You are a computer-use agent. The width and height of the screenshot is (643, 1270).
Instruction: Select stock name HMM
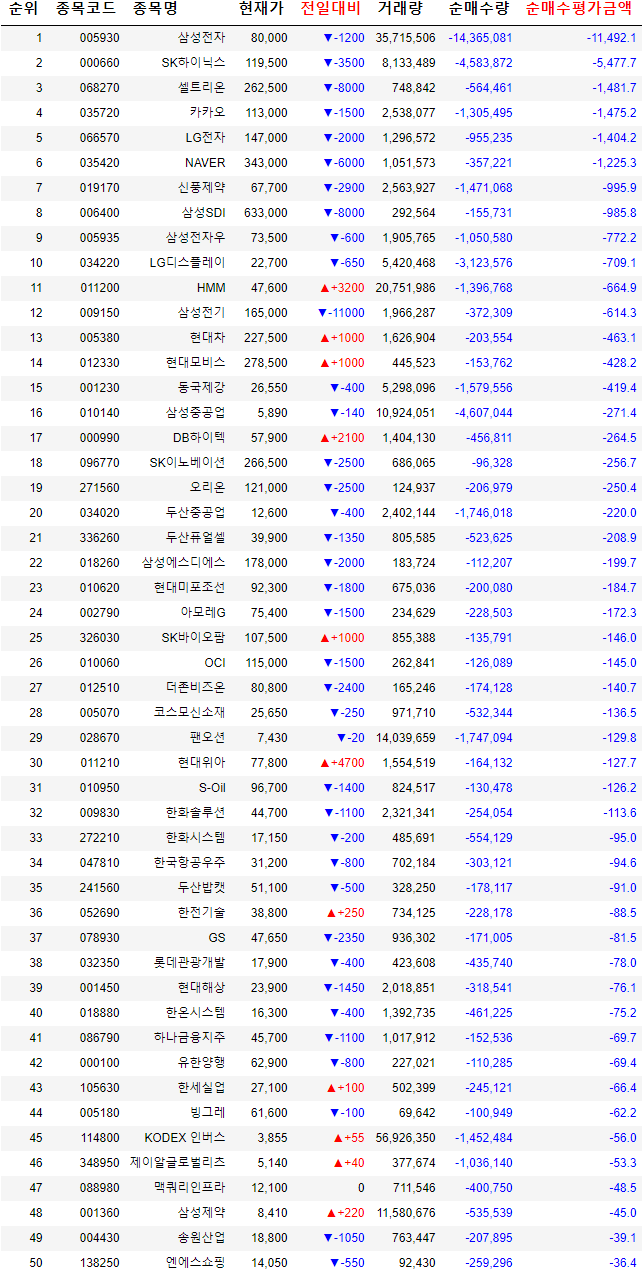point(212,288)
